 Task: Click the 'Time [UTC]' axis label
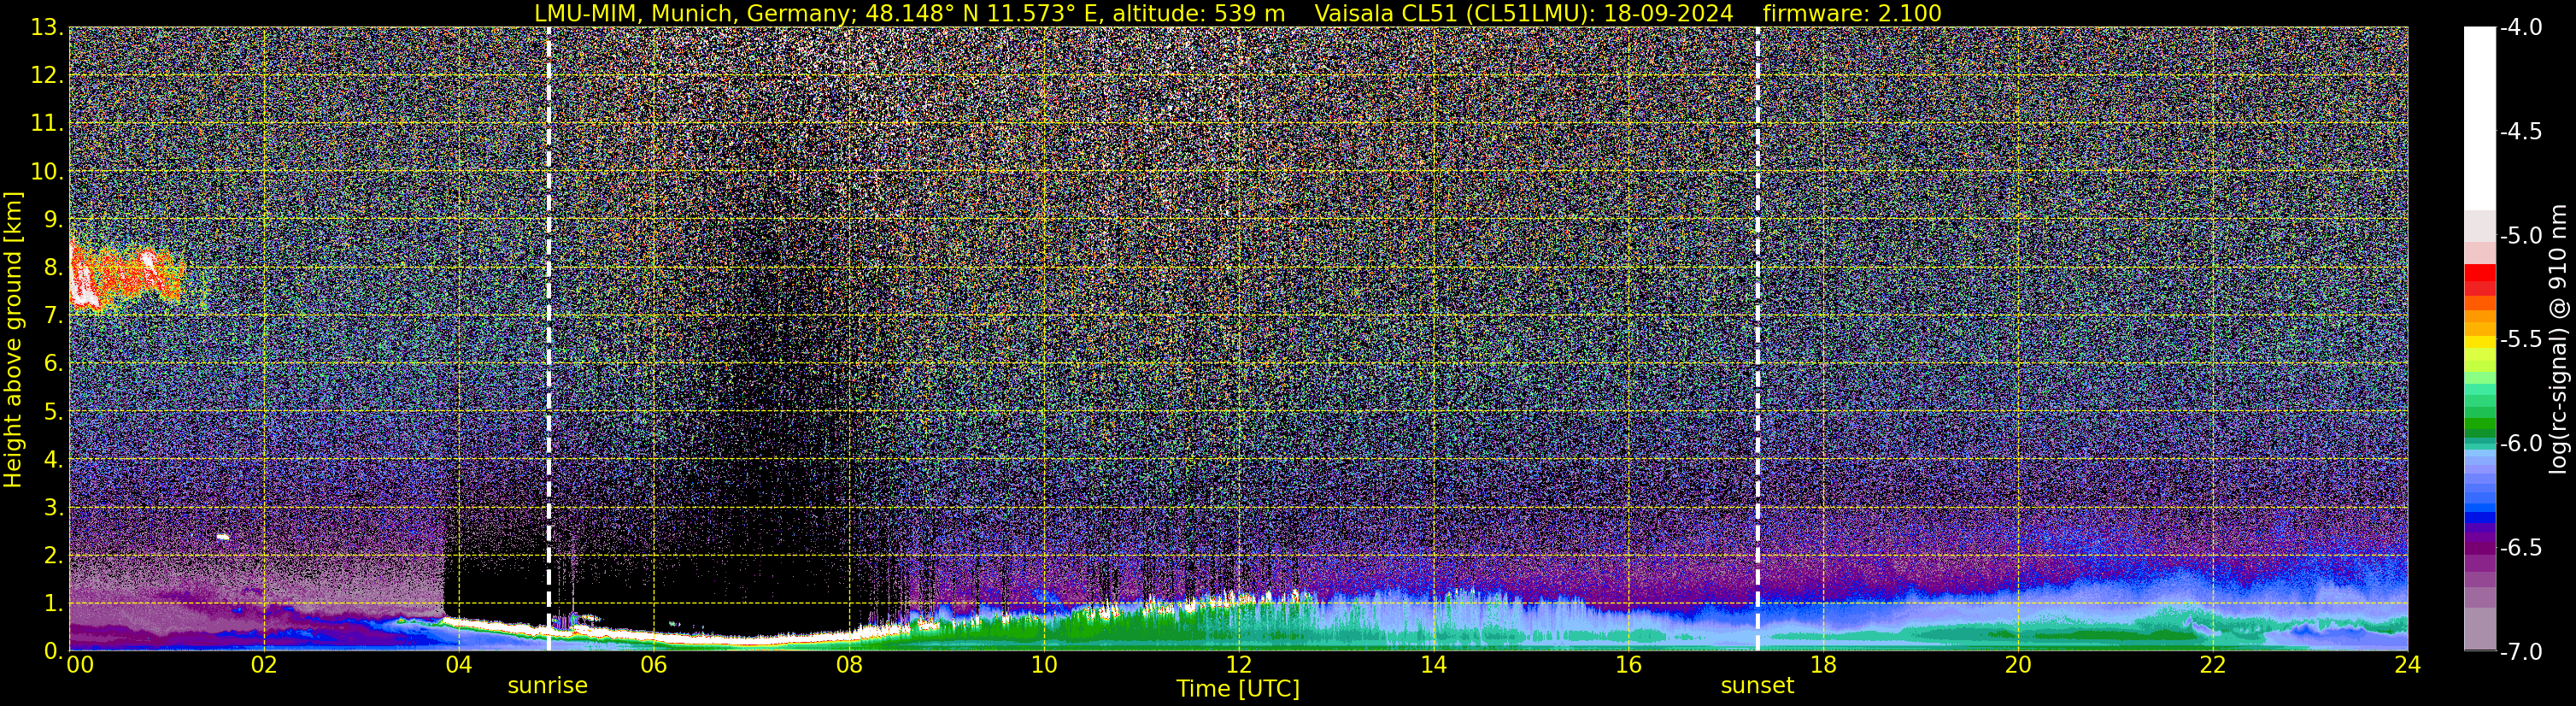click(x=1238, y=688)
